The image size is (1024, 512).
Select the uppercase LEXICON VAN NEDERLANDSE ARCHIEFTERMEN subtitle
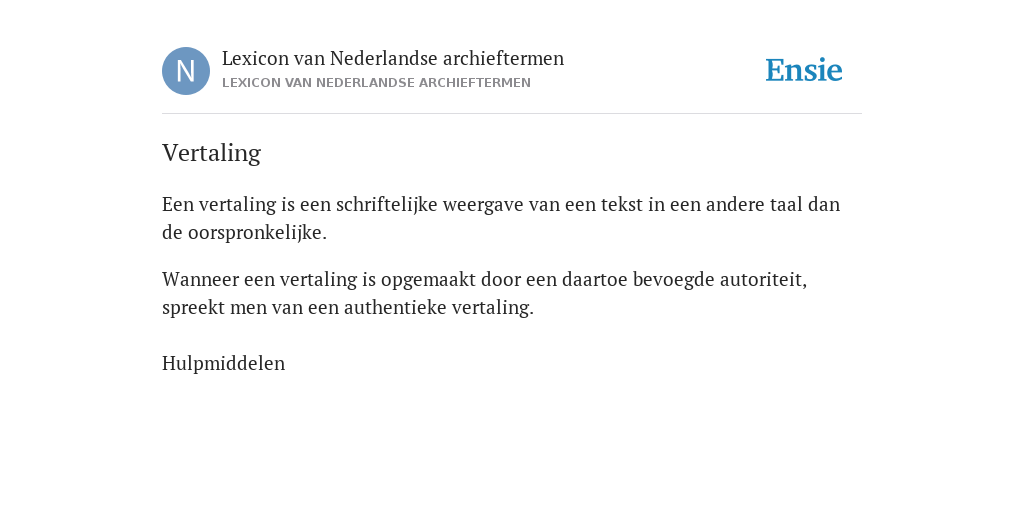coord(376,83)
